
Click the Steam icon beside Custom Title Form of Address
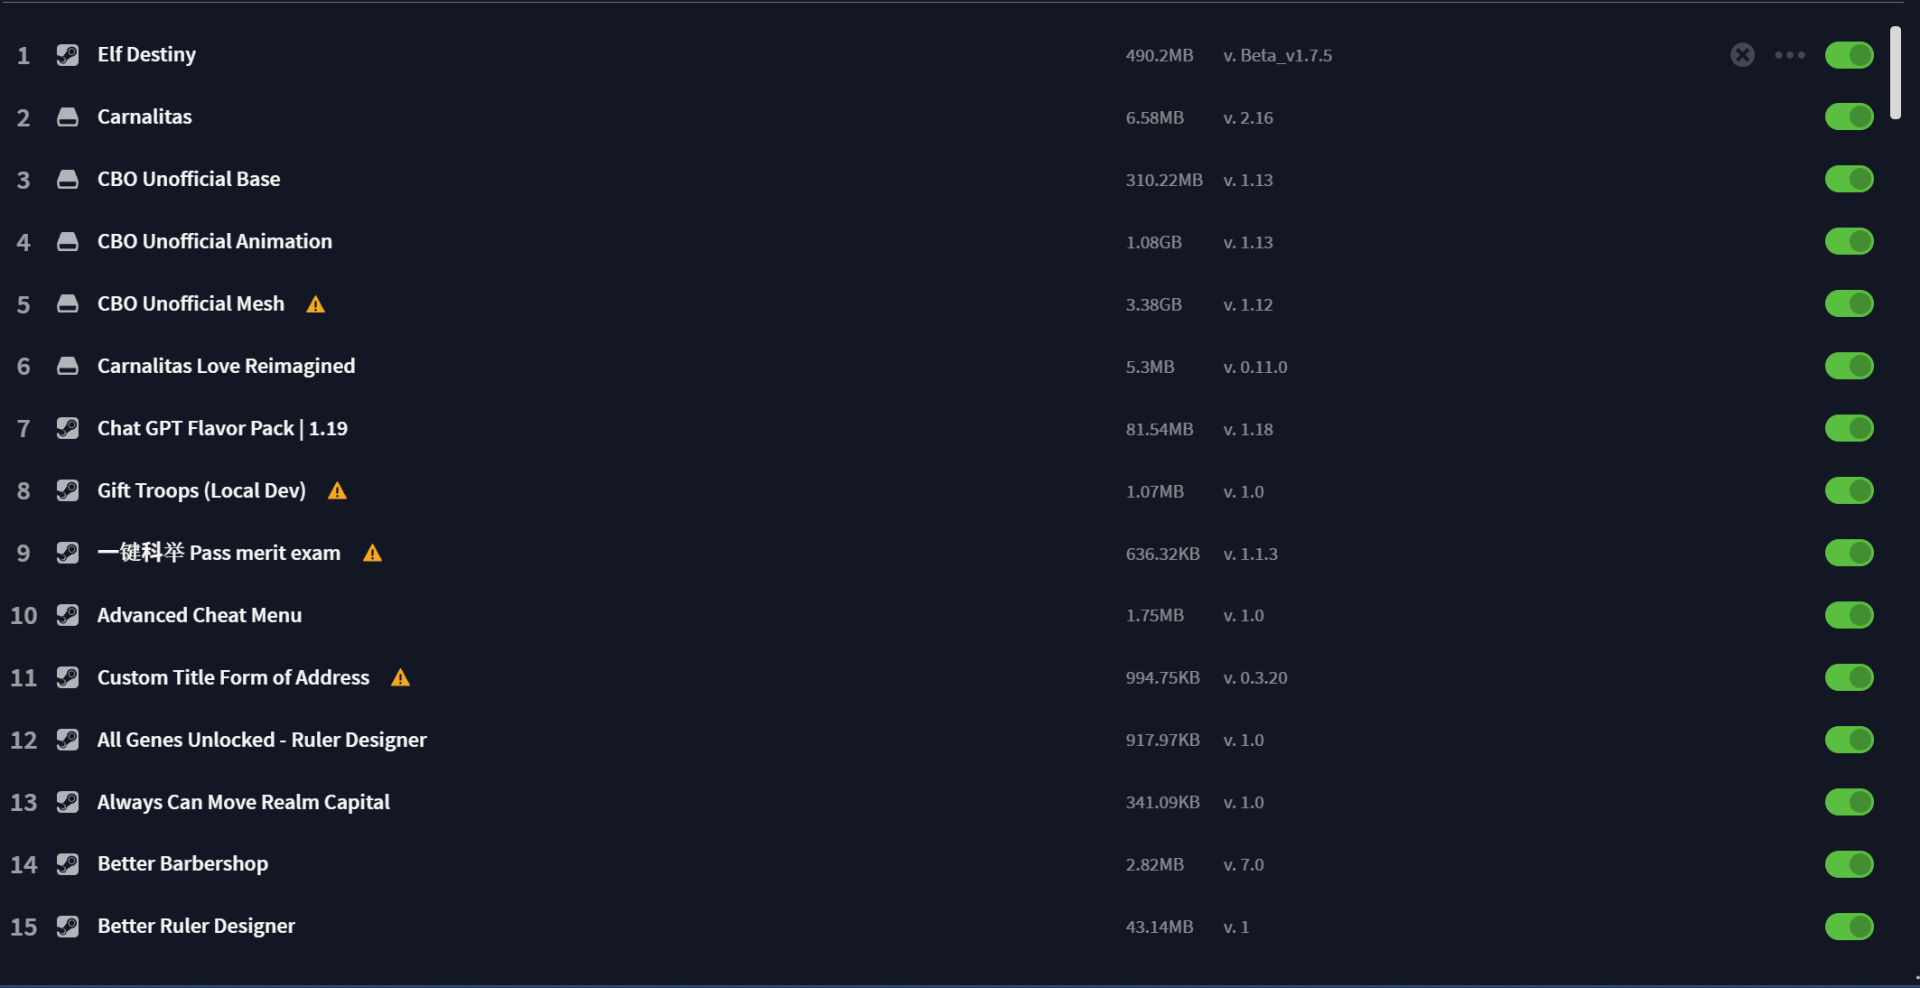pyautogui.click(x=67, y=678)
